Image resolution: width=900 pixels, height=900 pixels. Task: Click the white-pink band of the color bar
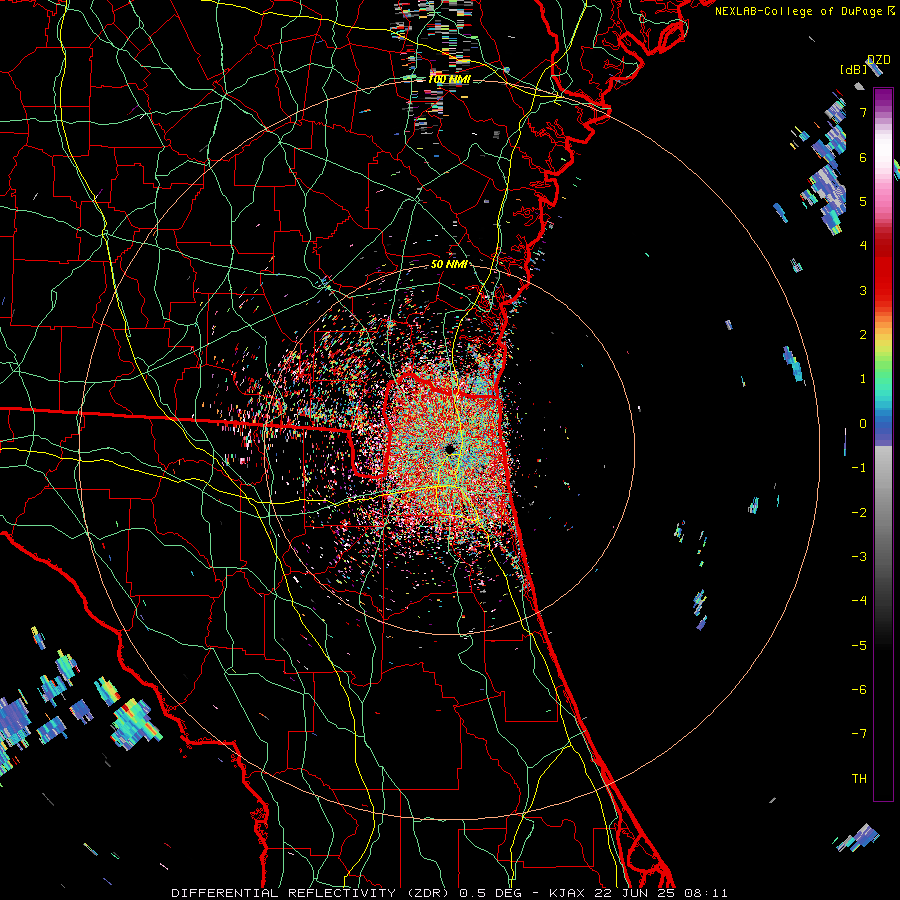[x=883, y=158]
